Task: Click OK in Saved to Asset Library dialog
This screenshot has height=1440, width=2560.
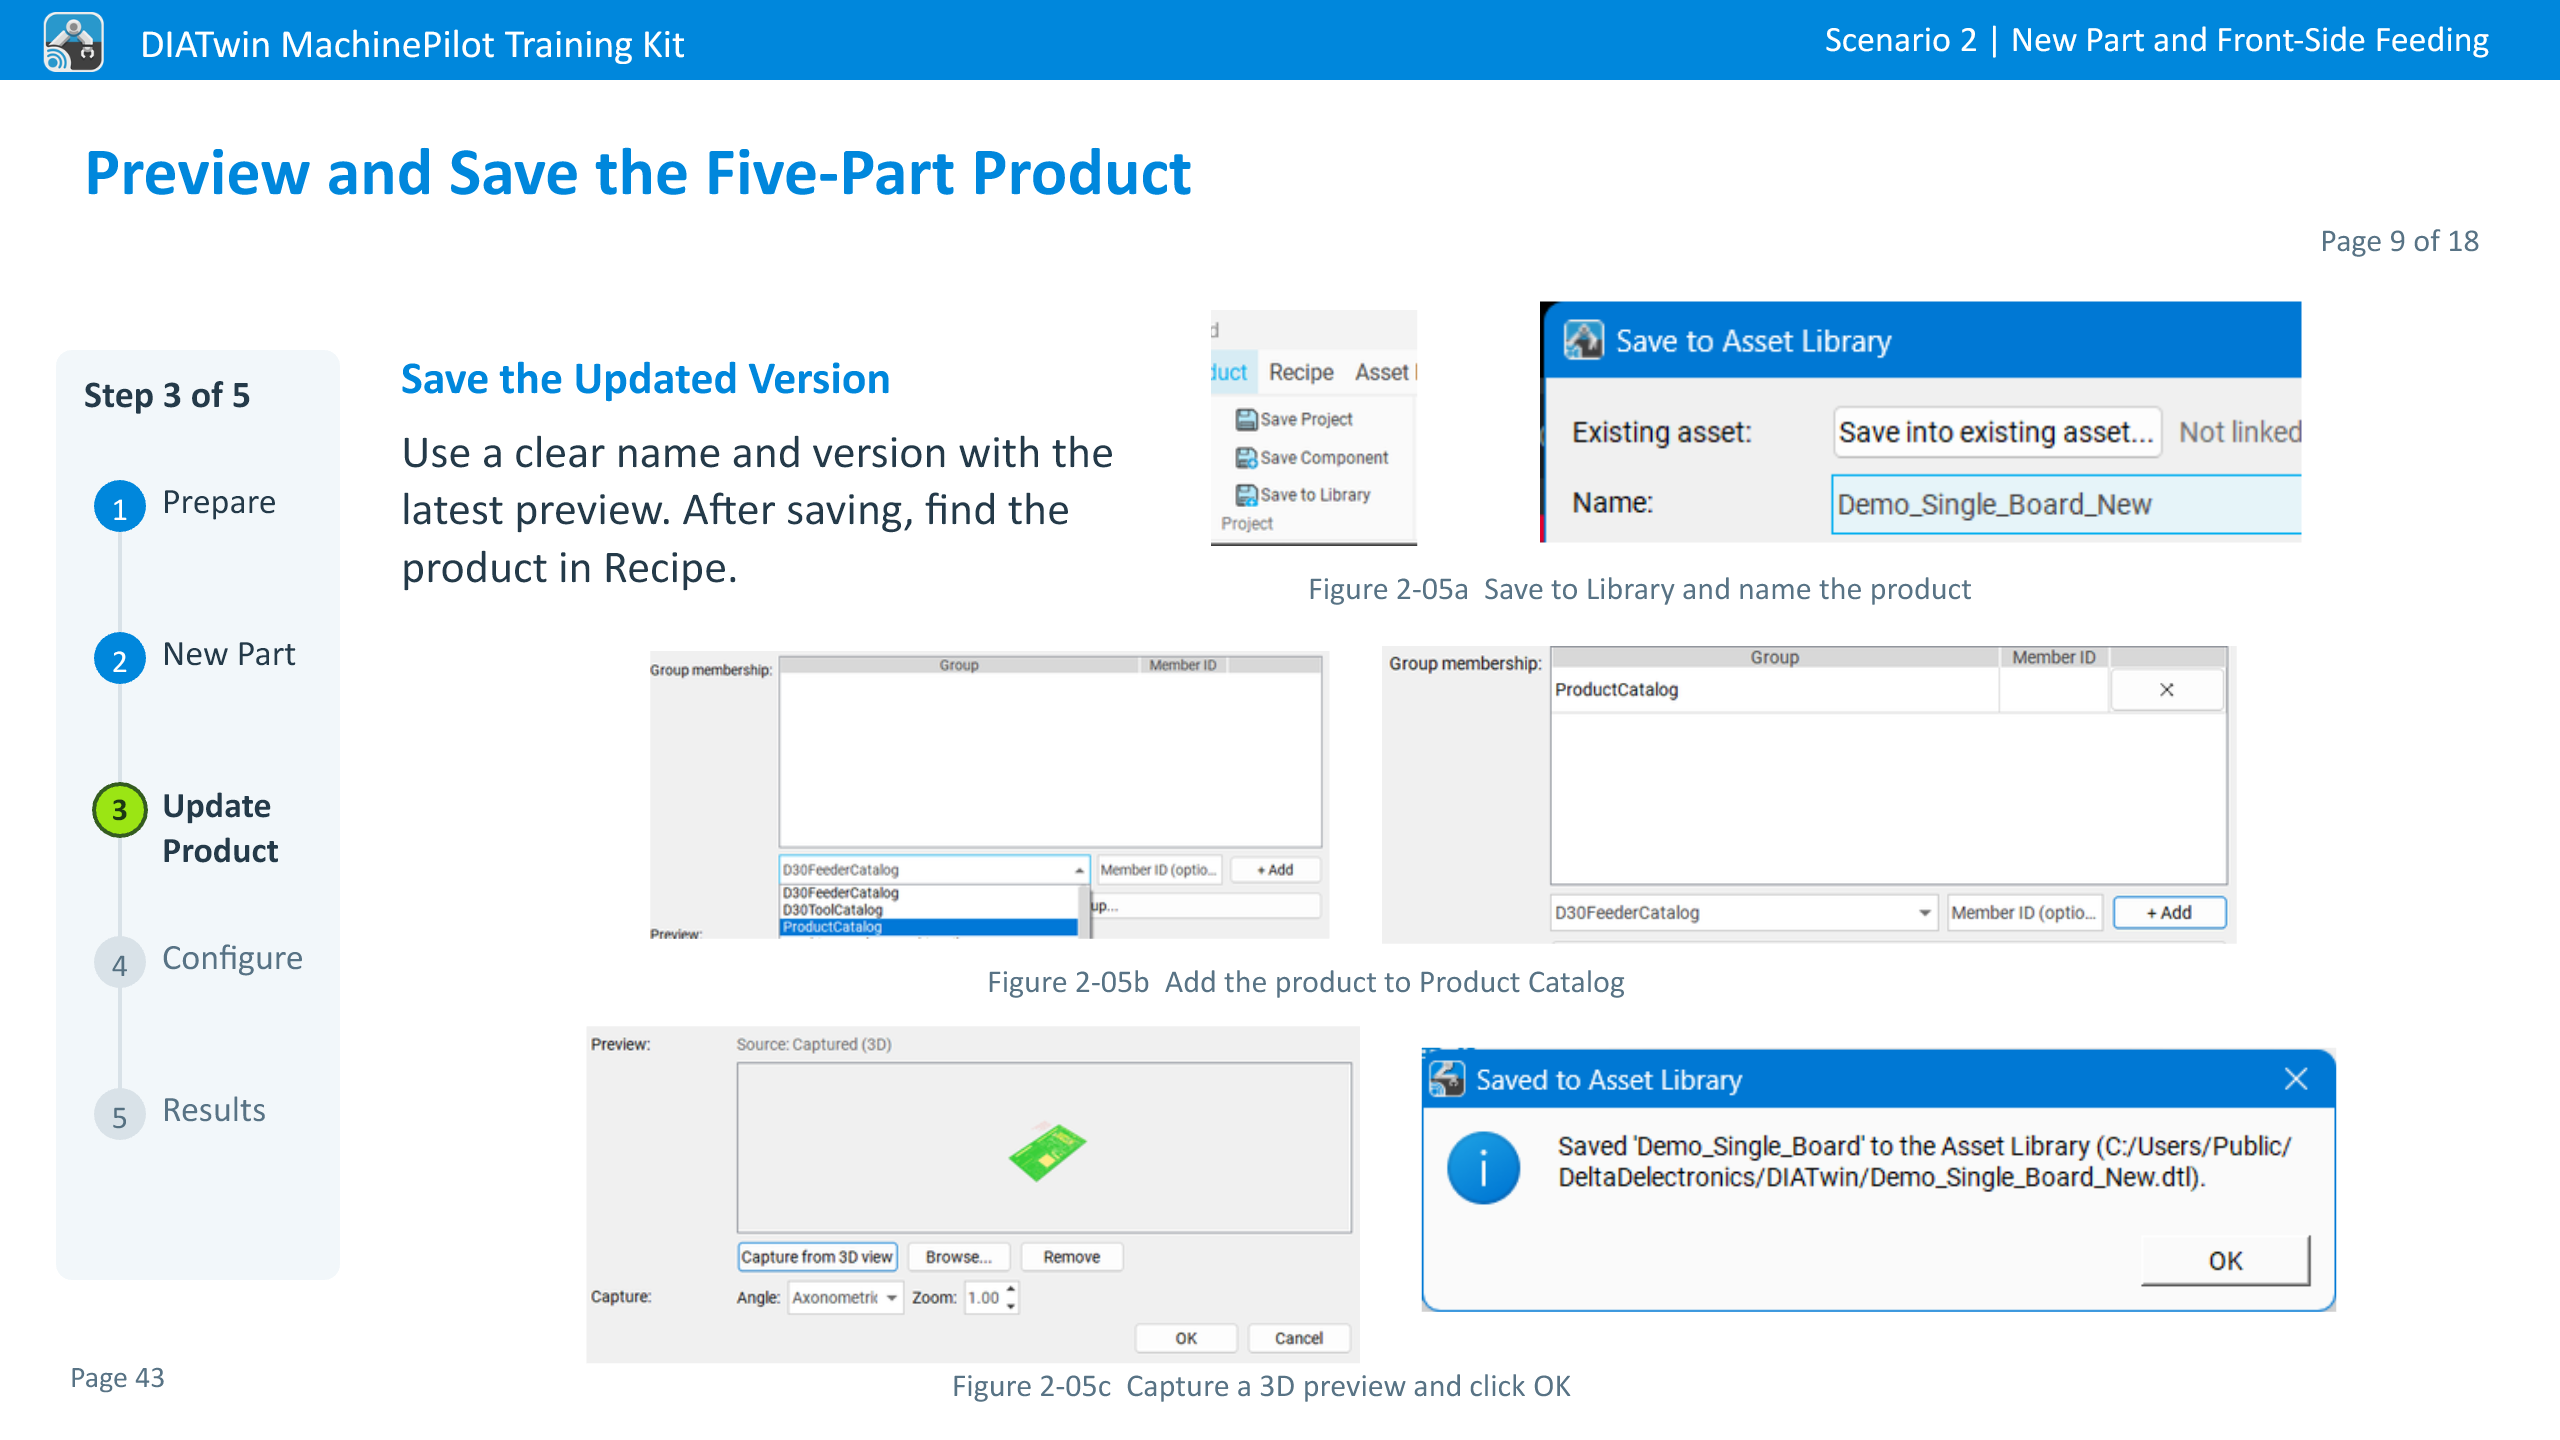Action: (2226, 1260)
